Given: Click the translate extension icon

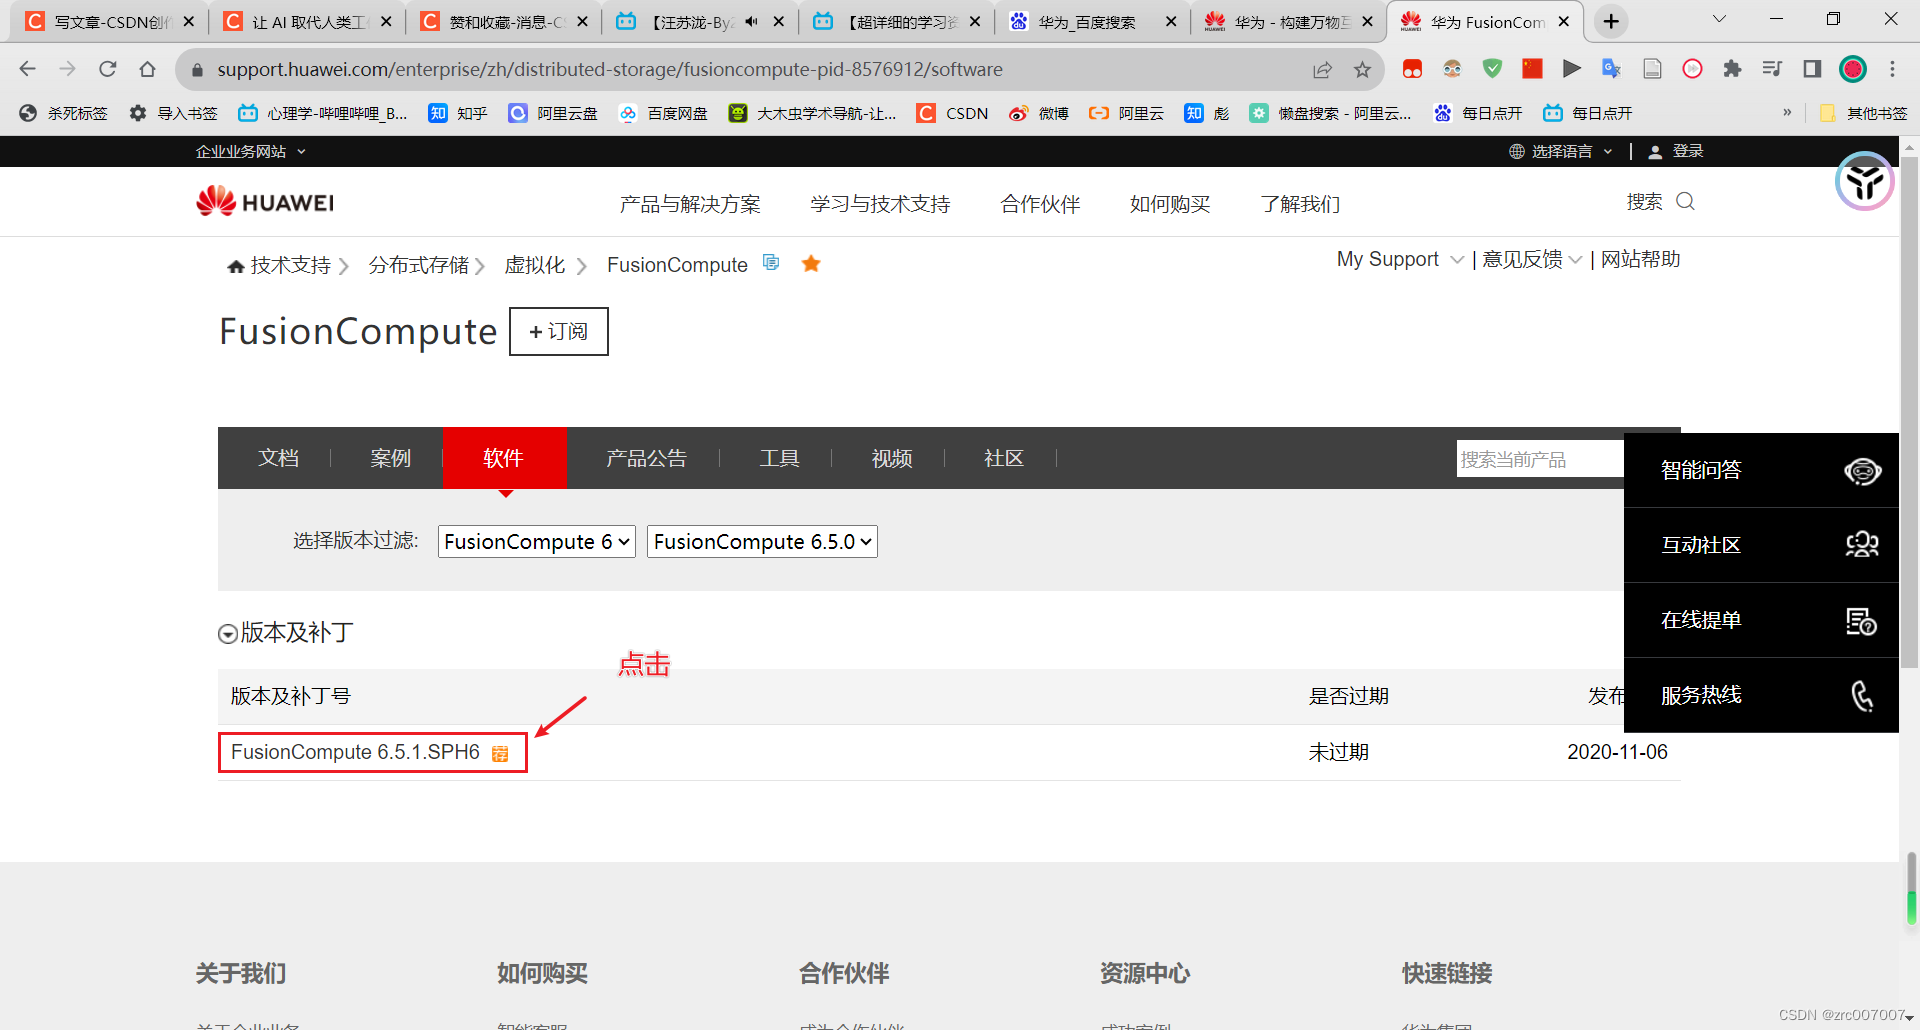Looking at the screenshot, I should point(1611,69).
